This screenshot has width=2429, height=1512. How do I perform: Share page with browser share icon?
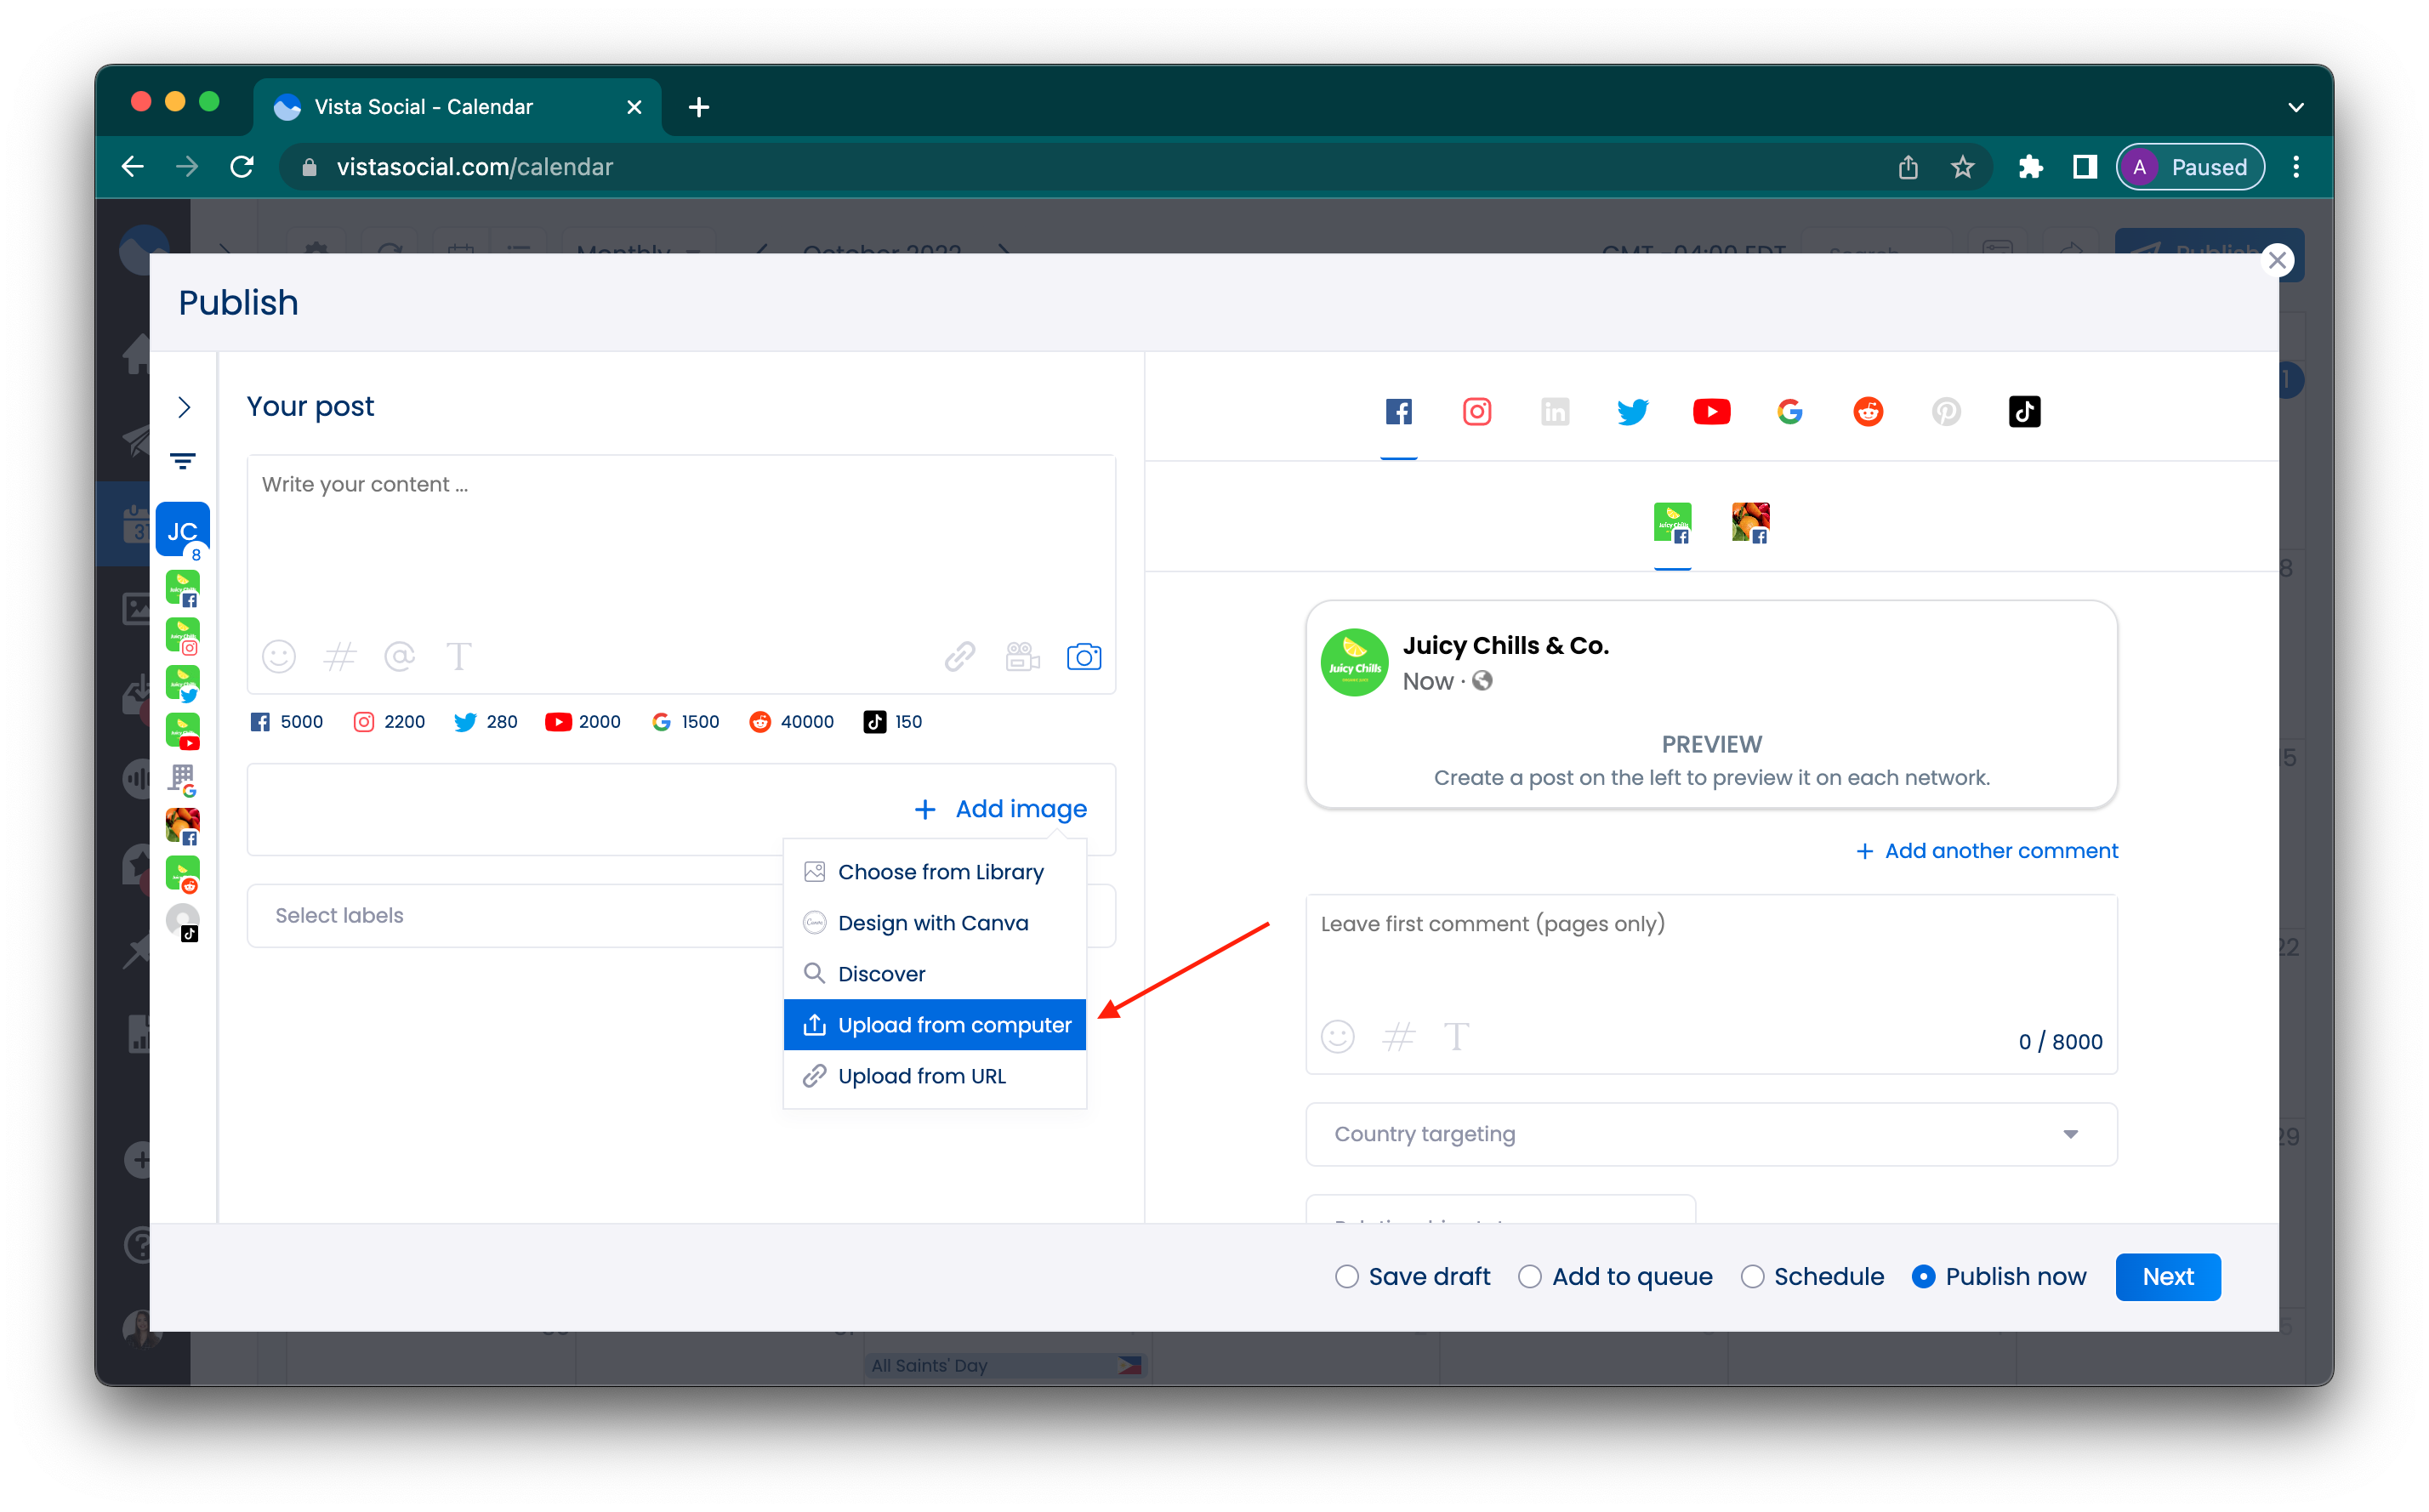coord(1907,167)
